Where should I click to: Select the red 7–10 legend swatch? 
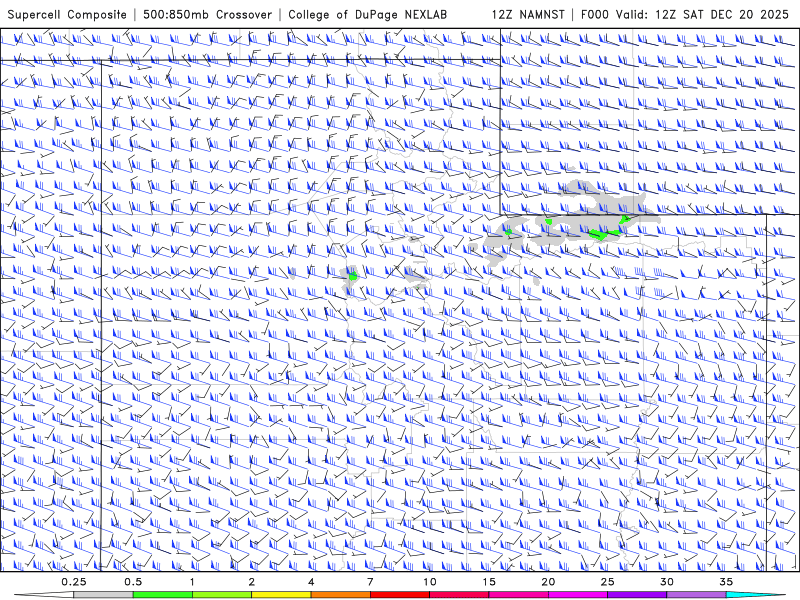pos(400,595)
